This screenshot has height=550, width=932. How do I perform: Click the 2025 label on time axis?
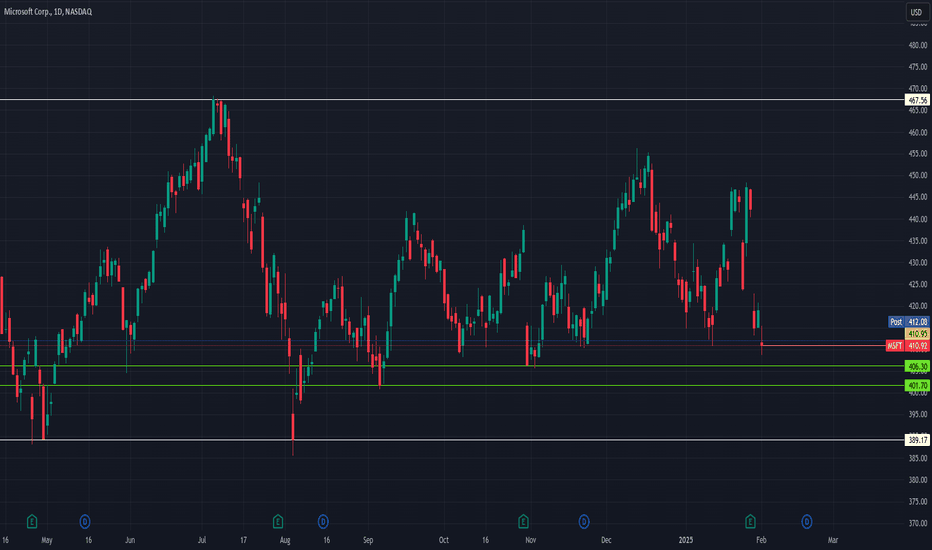(686, 540)
